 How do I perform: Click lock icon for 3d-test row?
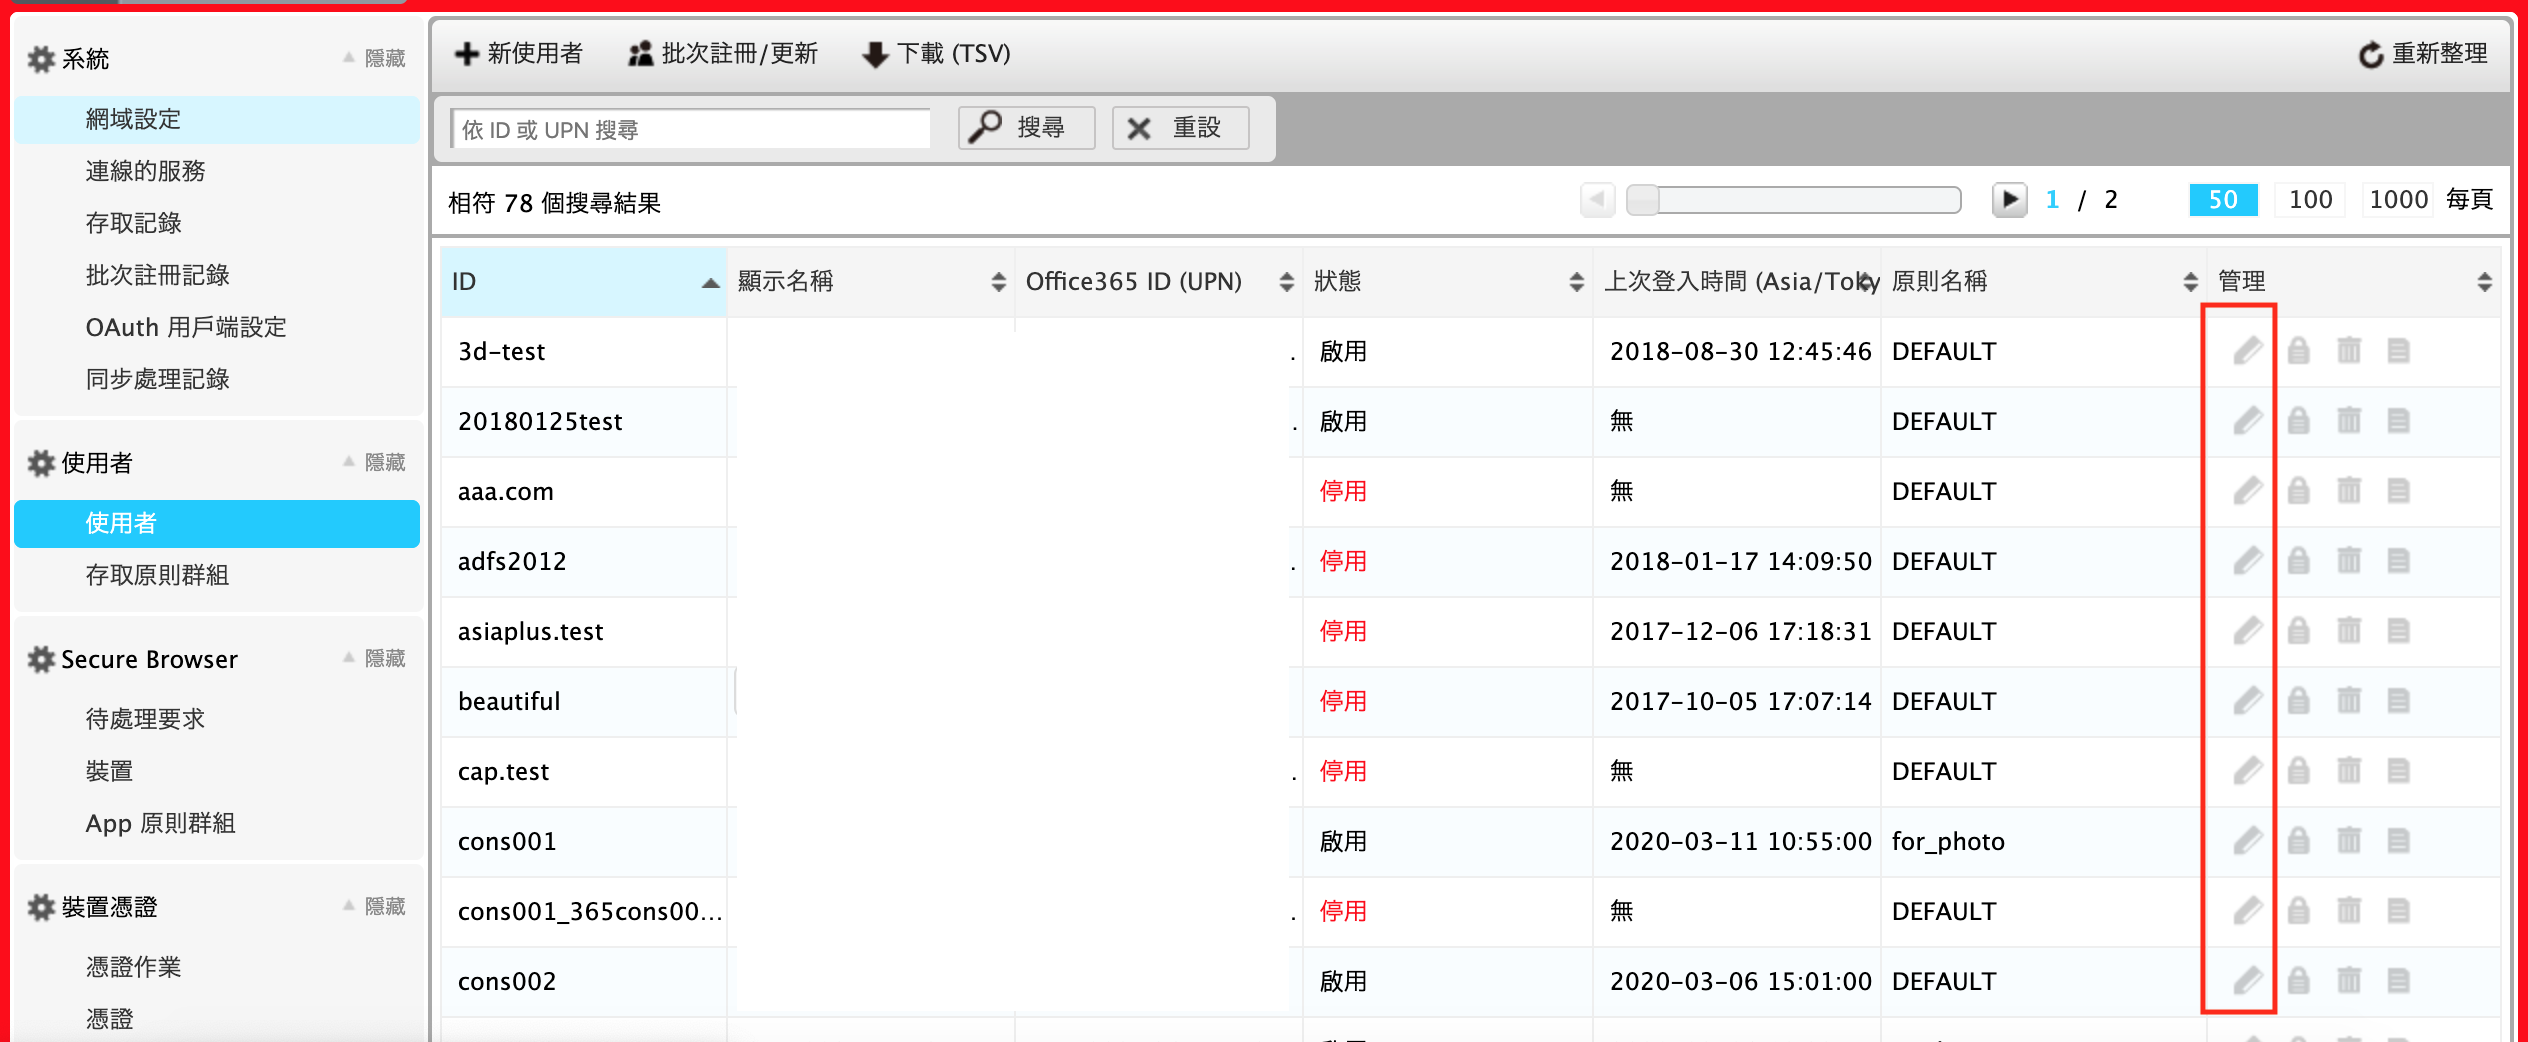(x=2298, y=351)
